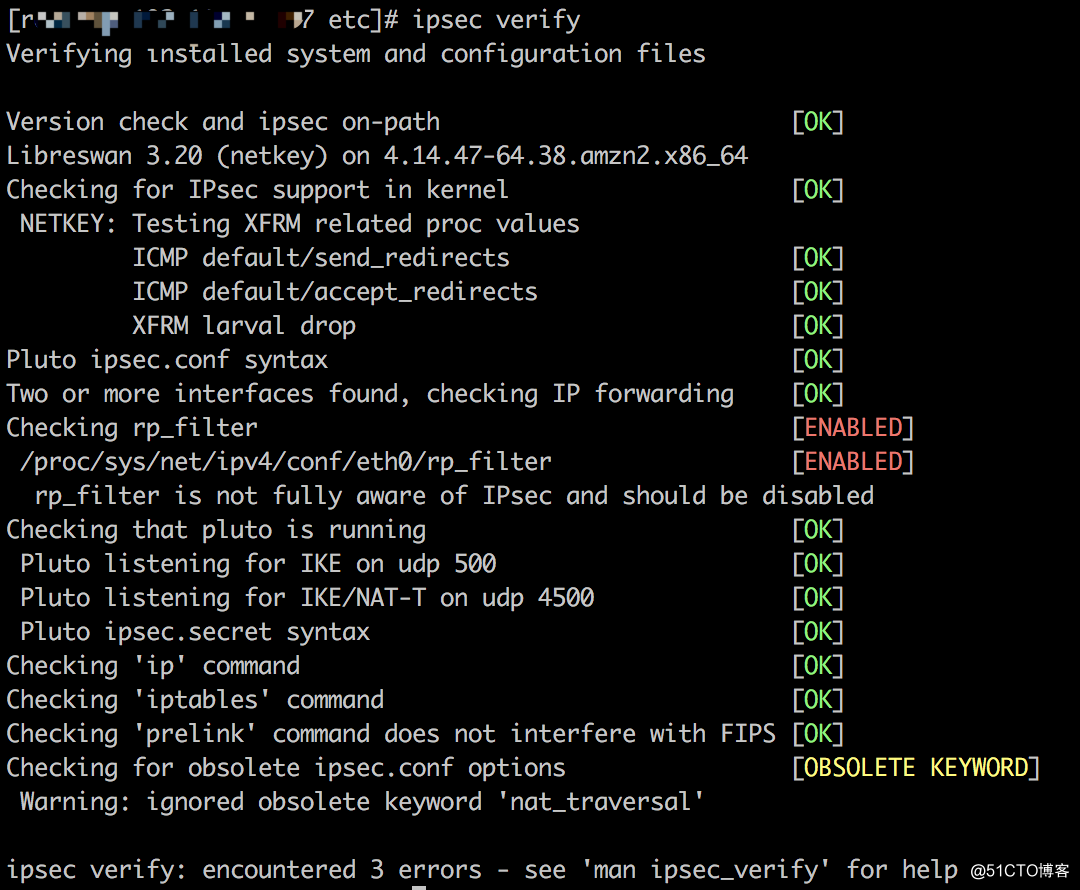Click 'Checking for obsolete ipsec.conf options' line

coord(286,767)
